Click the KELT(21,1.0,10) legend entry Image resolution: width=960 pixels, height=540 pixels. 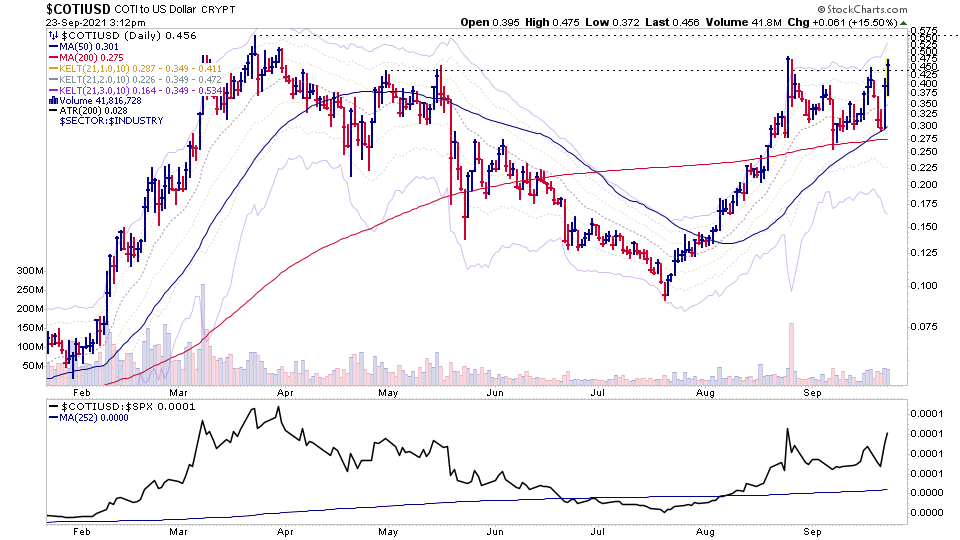(140, 69)
